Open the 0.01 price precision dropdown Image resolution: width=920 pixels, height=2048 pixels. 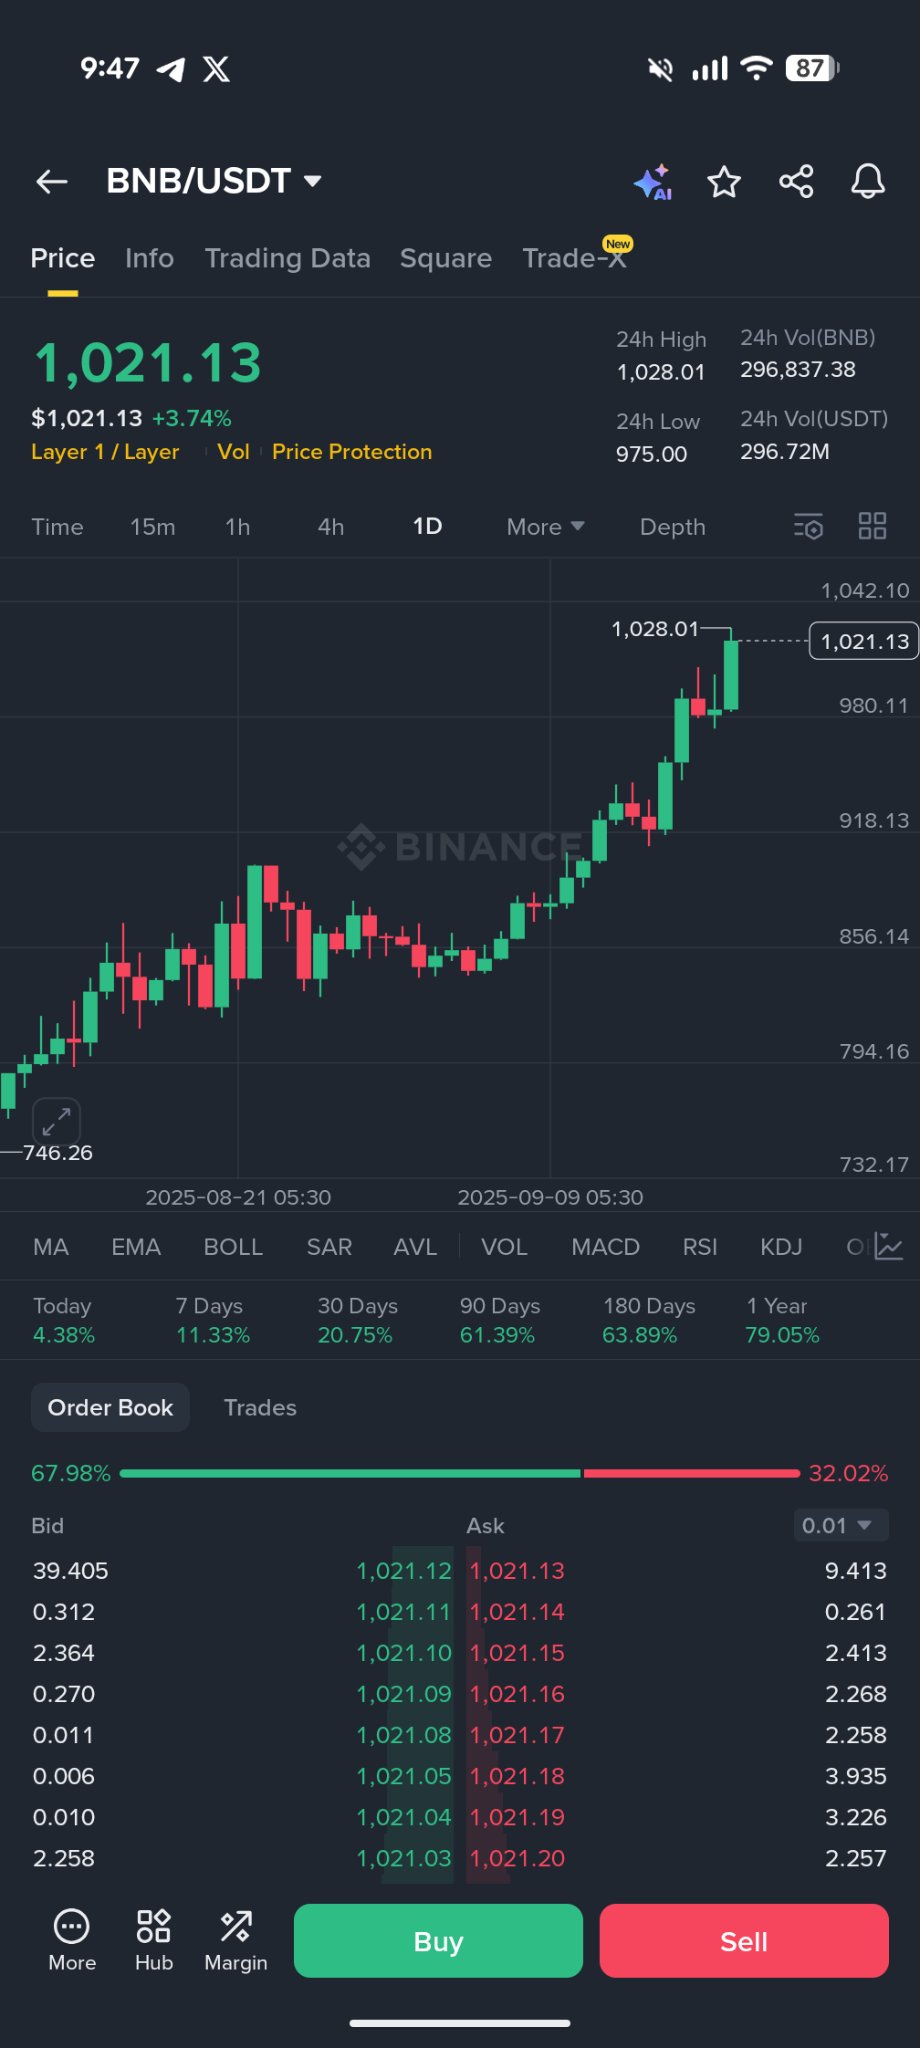(x=838, y=1525)
